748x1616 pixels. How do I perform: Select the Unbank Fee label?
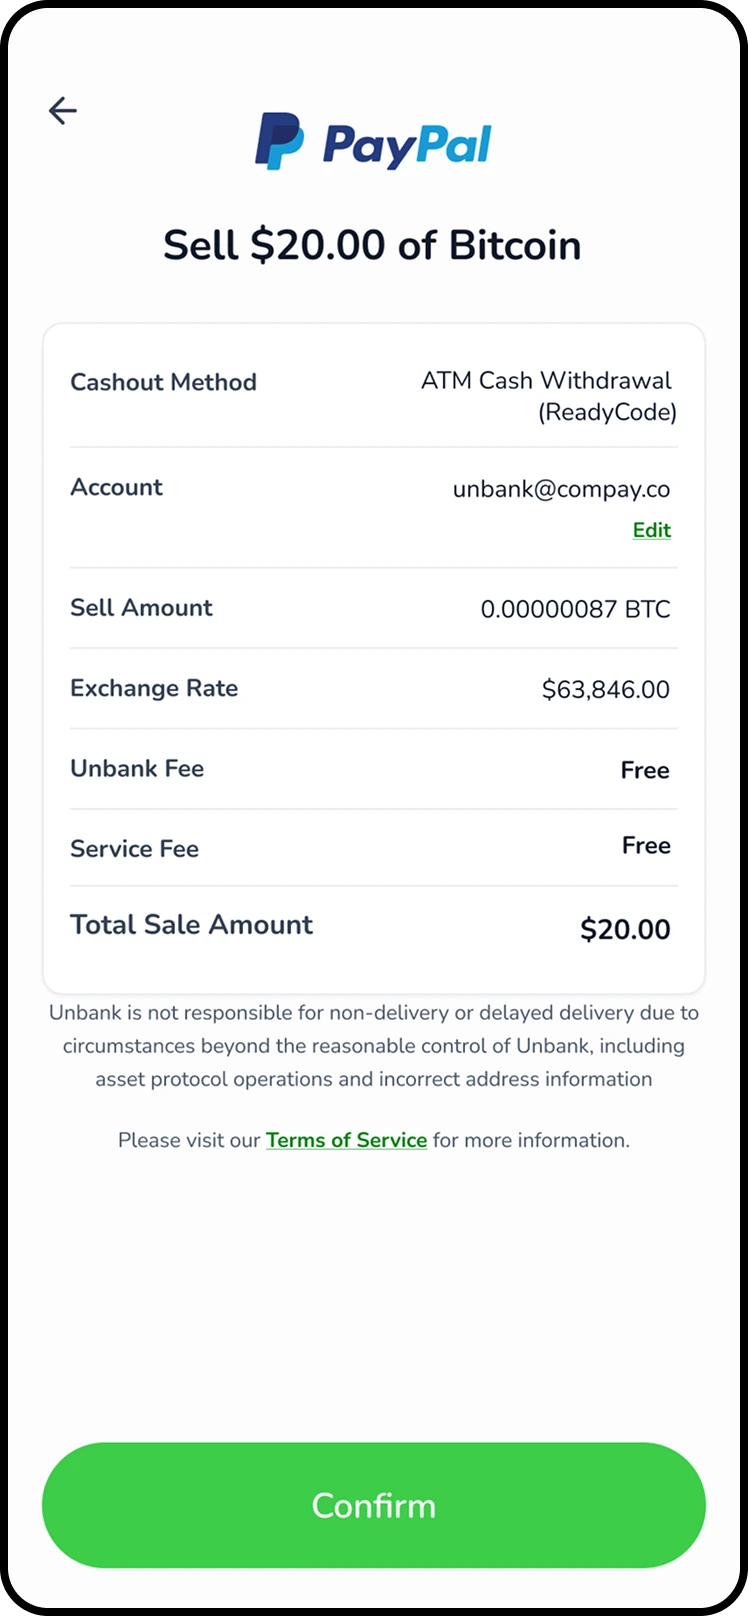tap(137, 768)
